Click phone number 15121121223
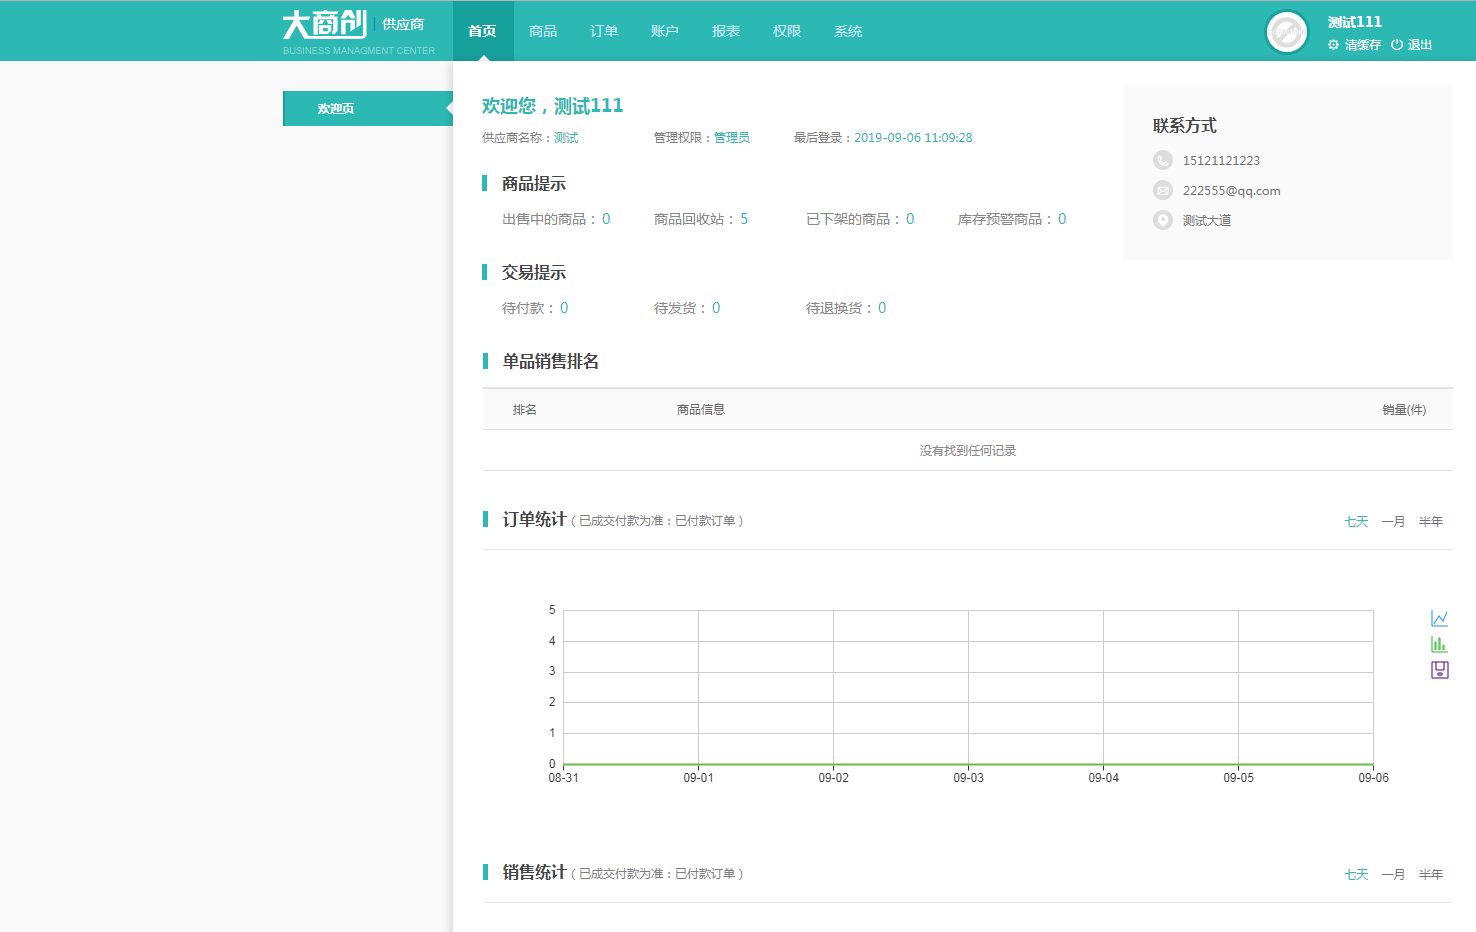 click(x=1221, y=161)
